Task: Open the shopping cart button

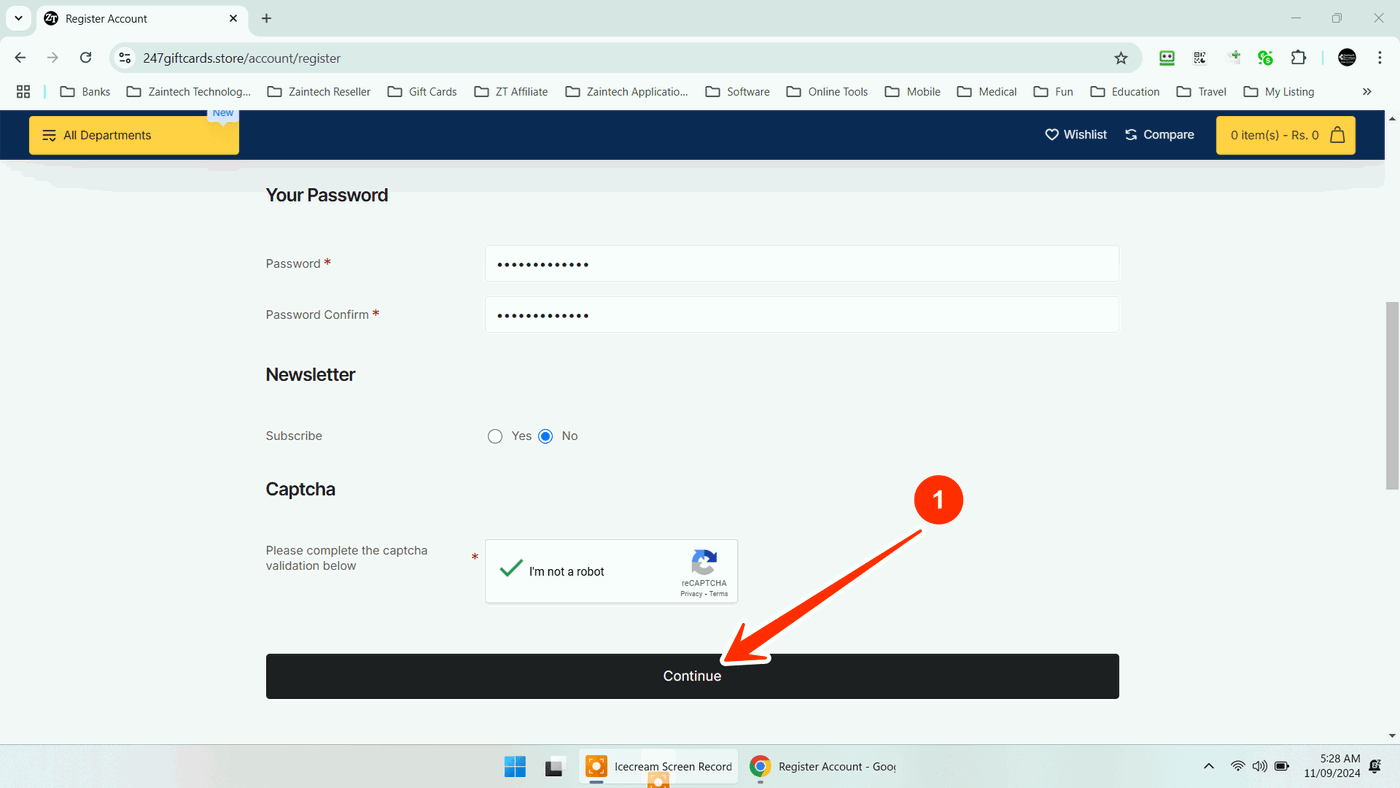Action: (1285, 135)
